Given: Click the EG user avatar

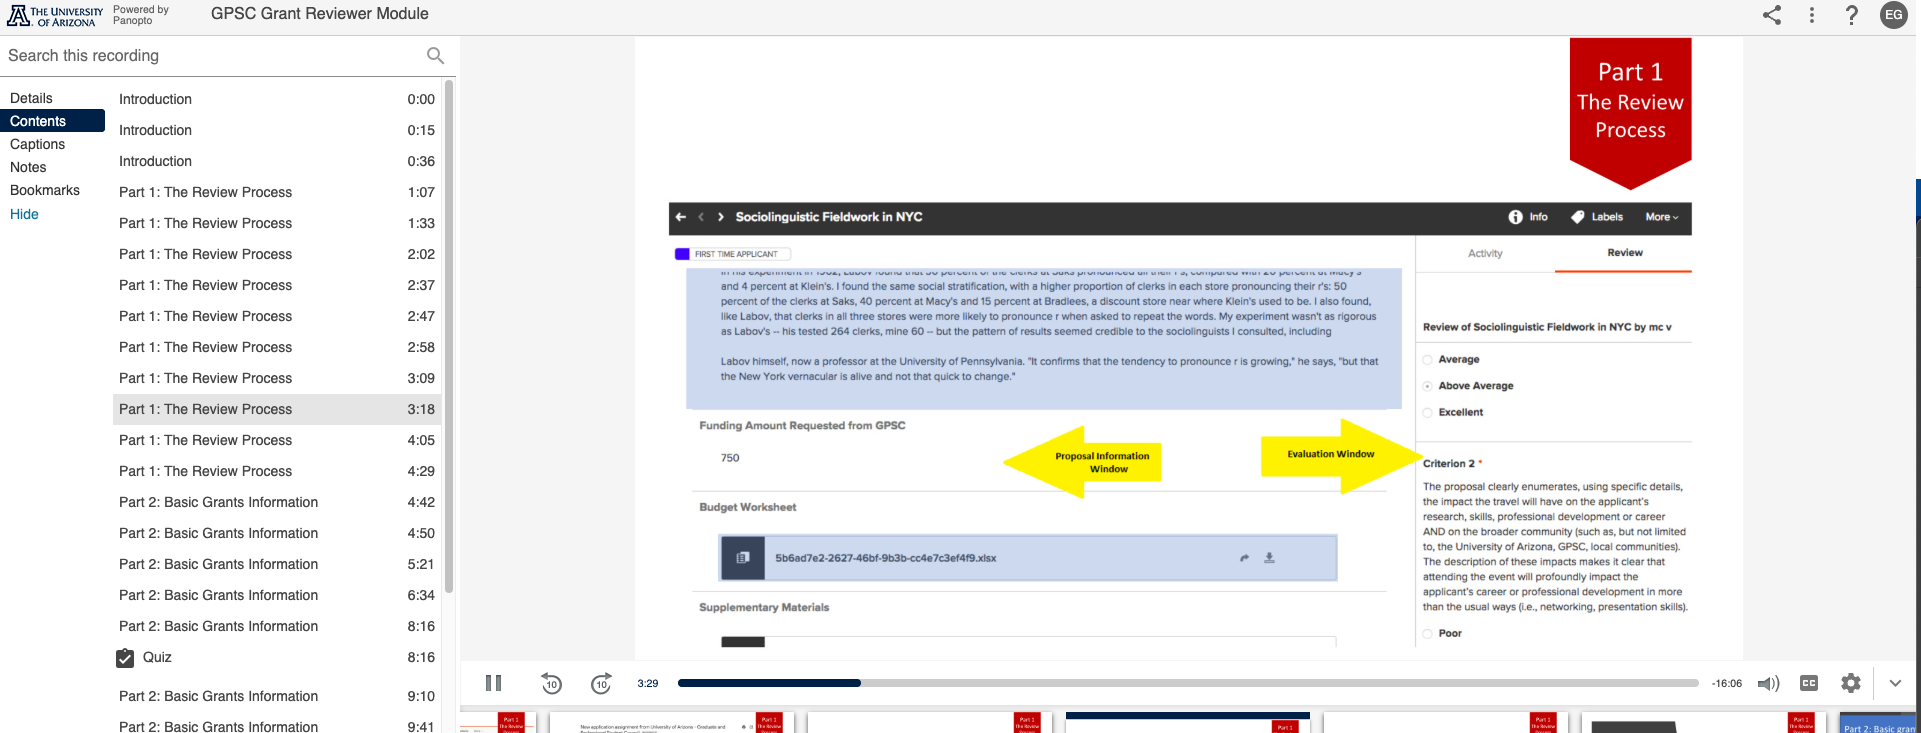Looking at the screenshot, I should 1894,15.
